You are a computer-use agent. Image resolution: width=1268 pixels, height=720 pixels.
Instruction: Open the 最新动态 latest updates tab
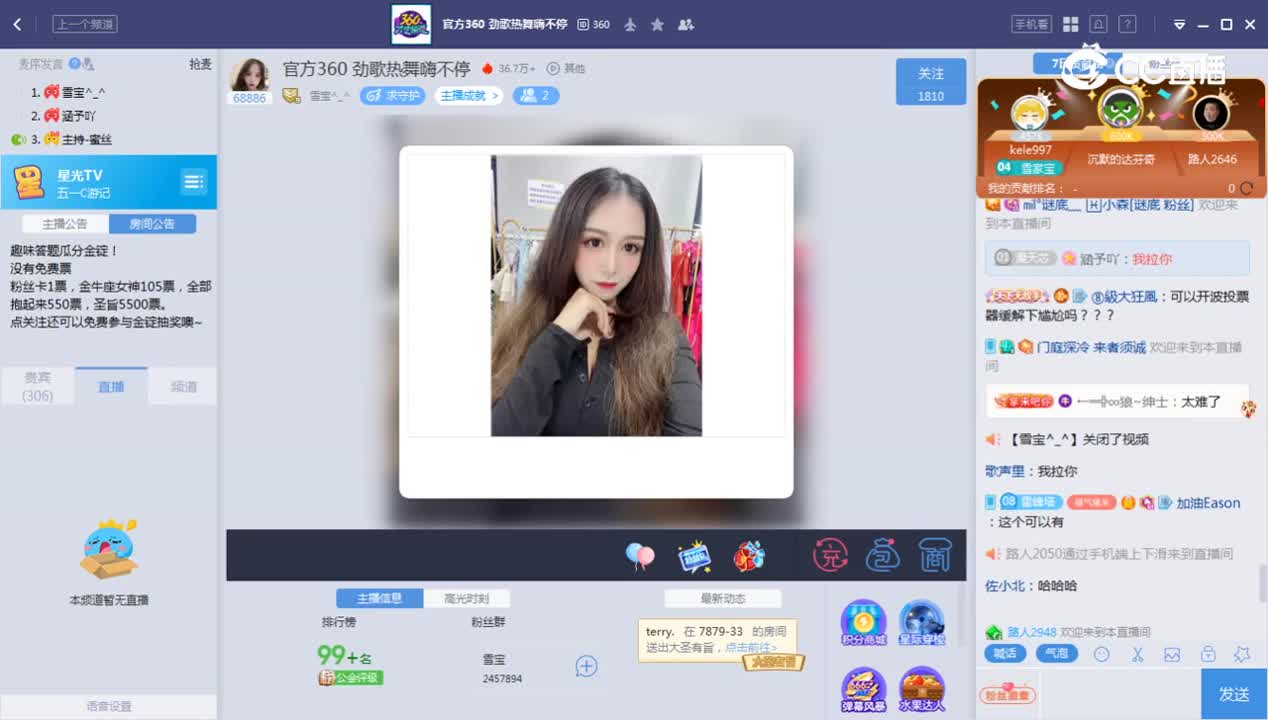pos(723,598)
